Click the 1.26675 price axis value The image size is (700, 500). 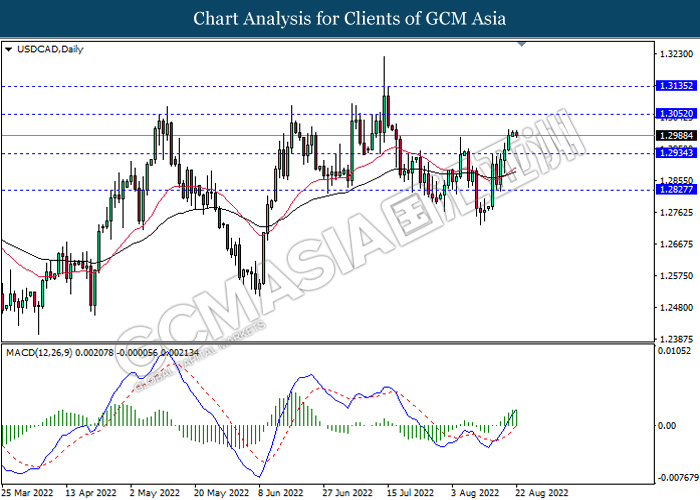point(676,244)
